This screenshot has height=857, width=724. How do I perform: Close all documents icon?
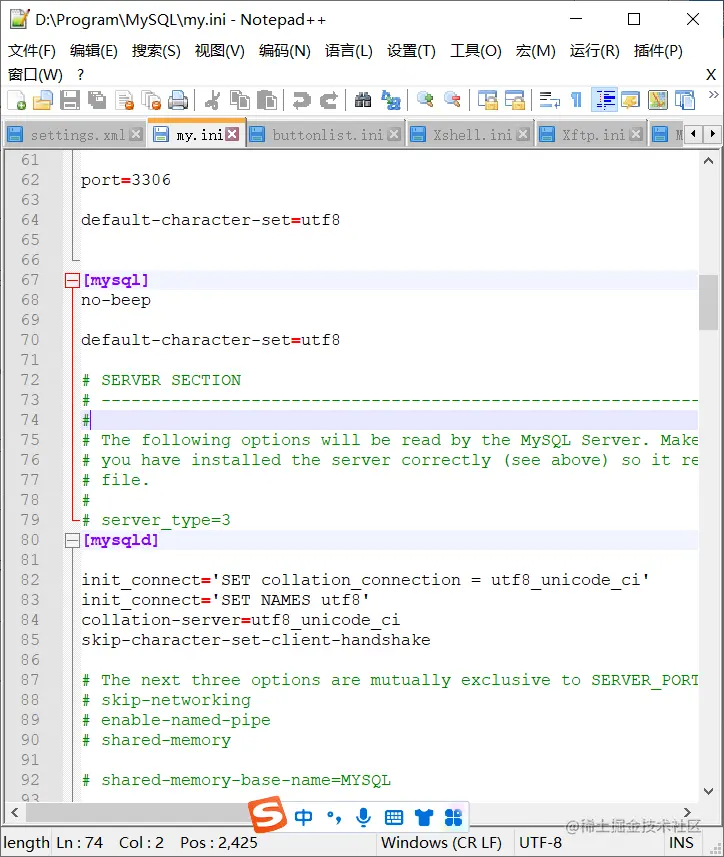coord(151,101)
